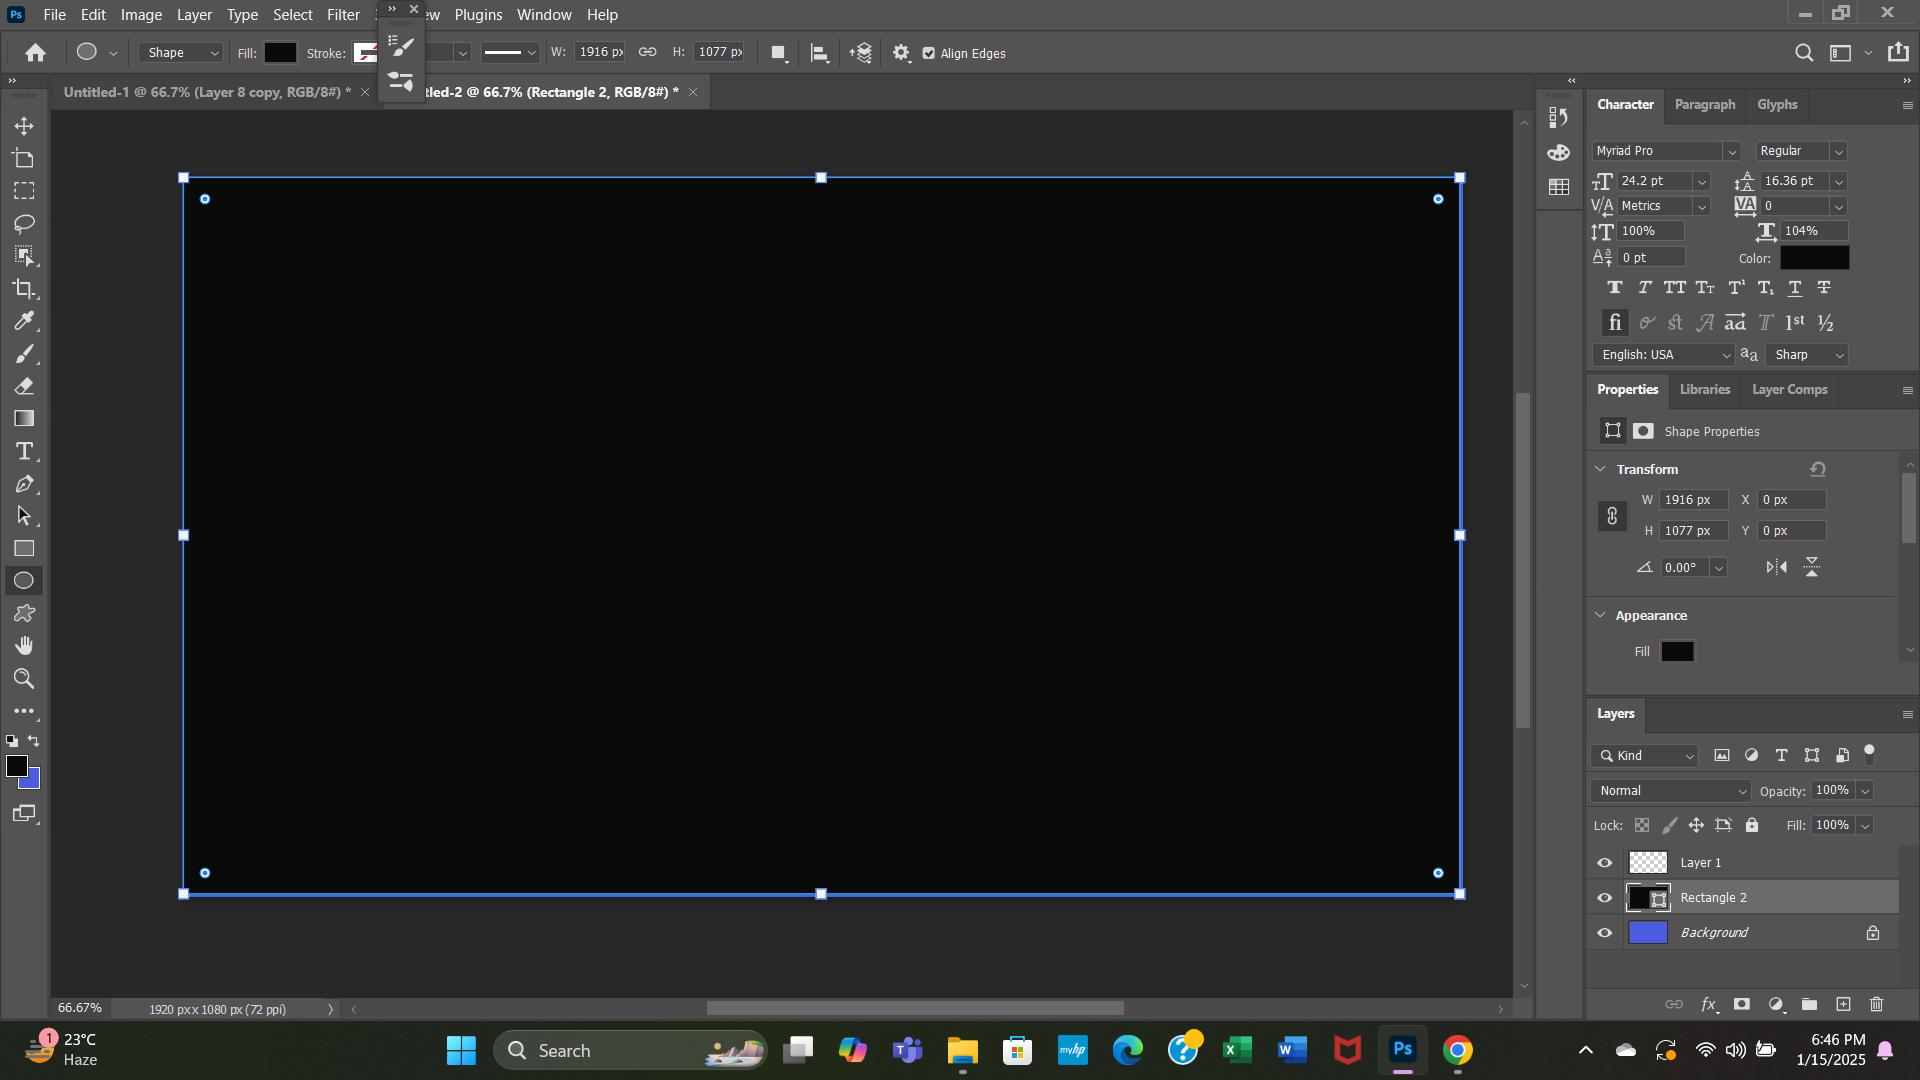Open English: USA language dropdown
The image size is (1920, 1080).
(x=1663, y=355)
